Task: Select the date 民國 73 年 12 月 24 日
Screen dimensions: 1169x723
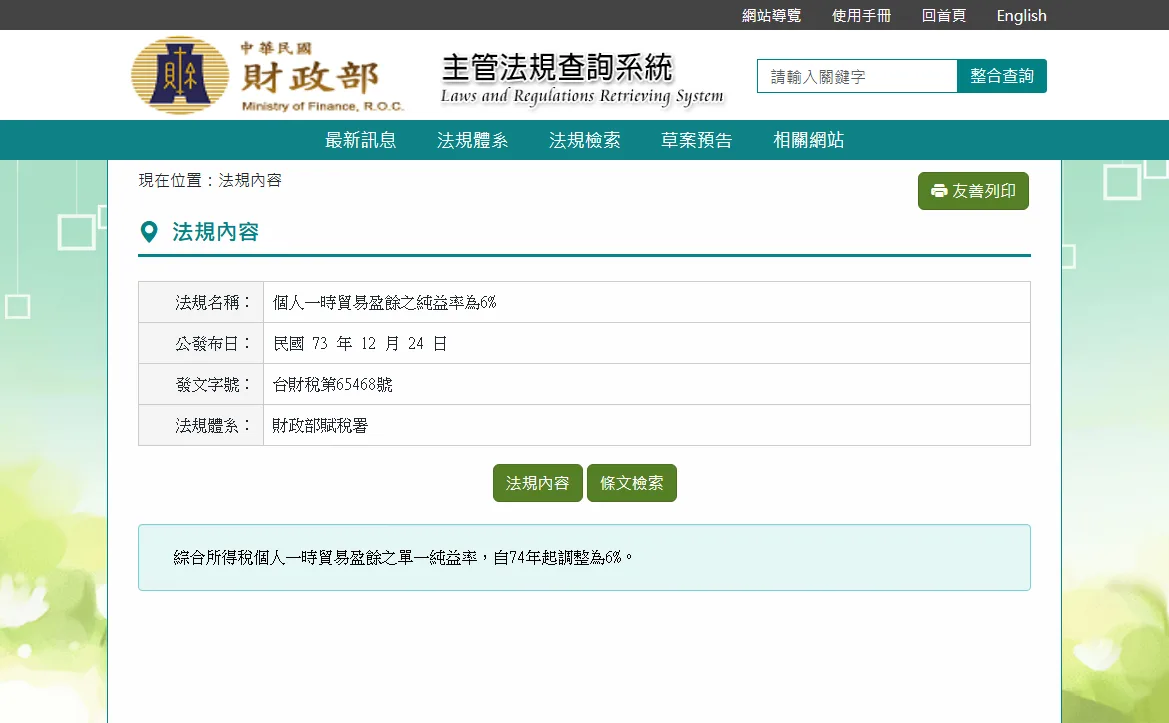Action: coord(359,344)
